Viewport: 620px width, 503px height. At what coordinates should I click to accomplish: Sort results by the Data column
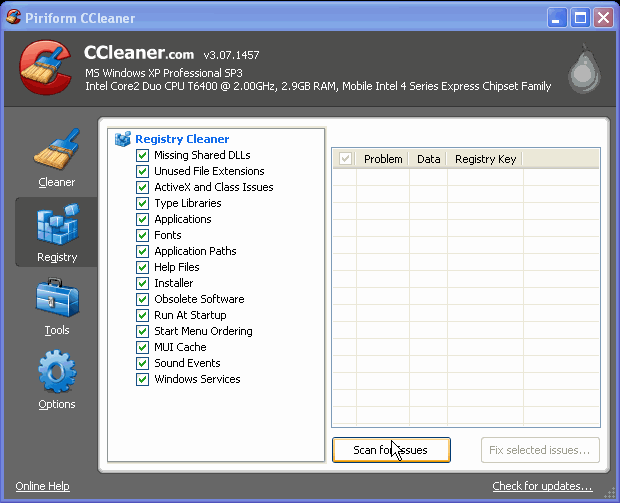click(x=429, y=159)
